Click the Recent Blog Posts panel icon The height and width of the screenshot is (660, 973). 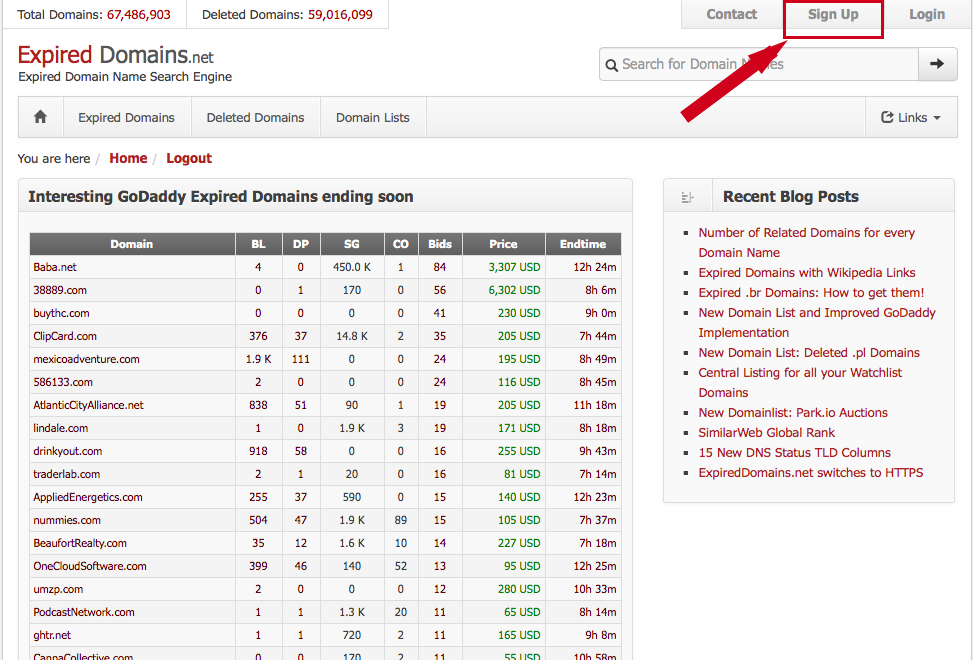(687, 197)
